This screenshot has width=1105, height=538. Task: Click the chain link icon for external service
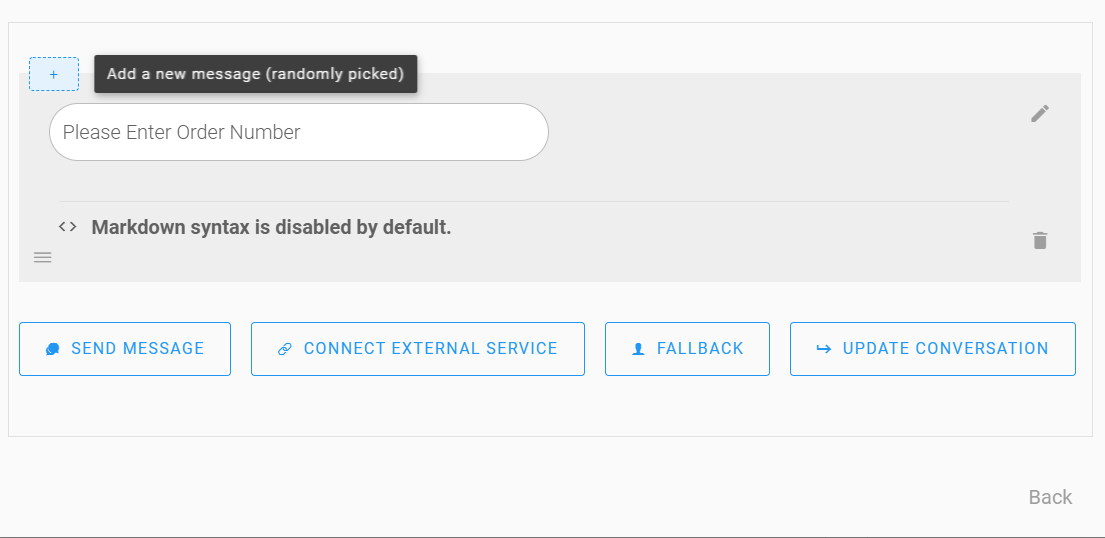285,349
